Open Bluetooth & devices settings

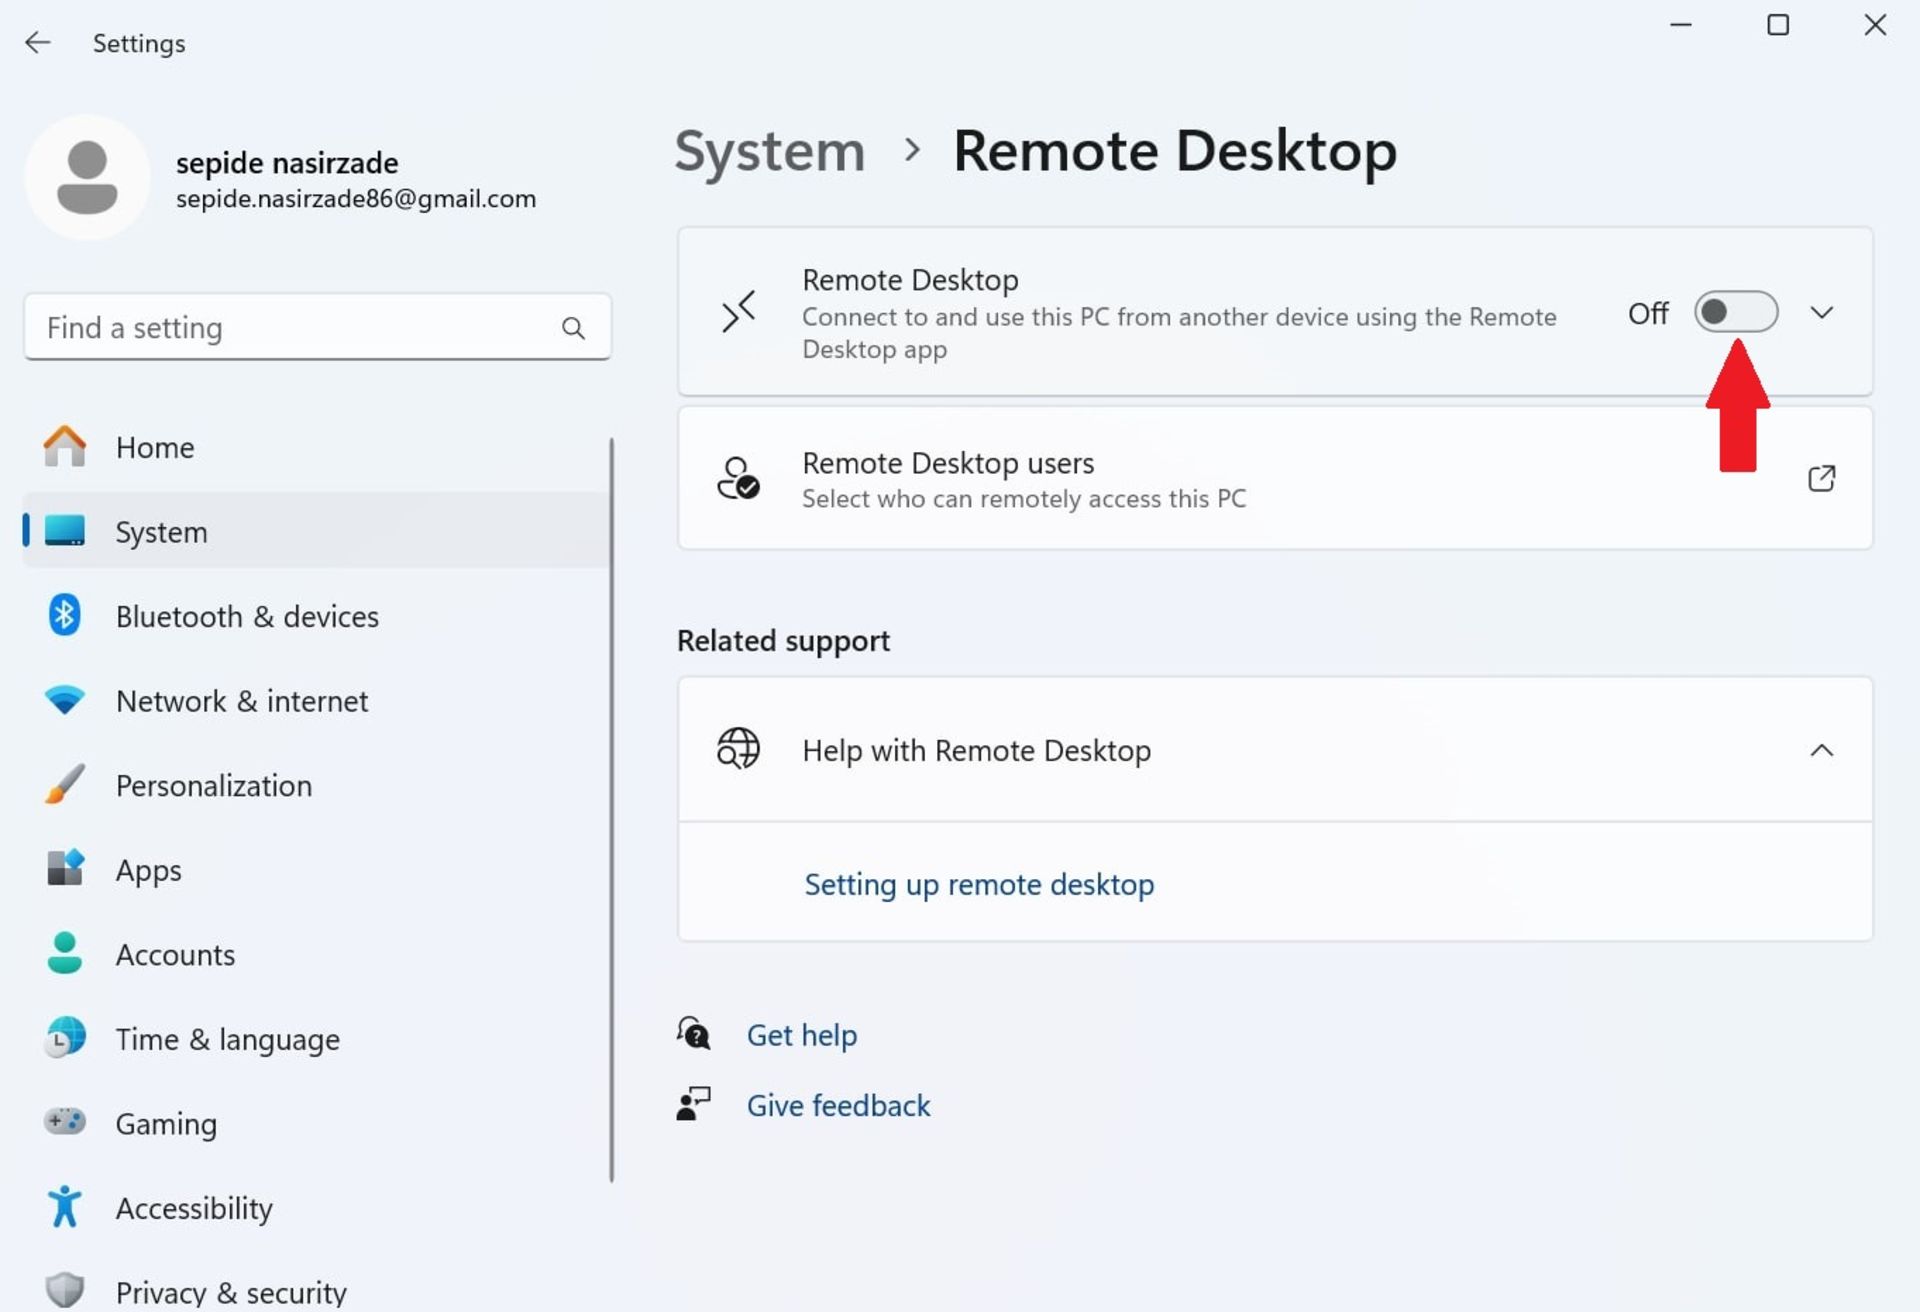click(x=316, y=616)
